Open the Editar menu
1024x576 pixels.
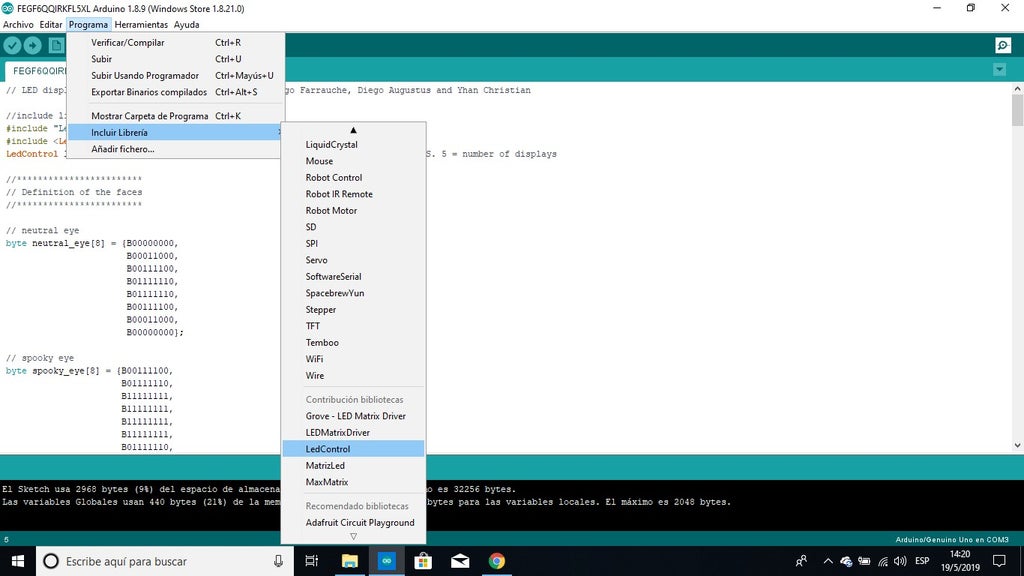click(x=51, y=24)
